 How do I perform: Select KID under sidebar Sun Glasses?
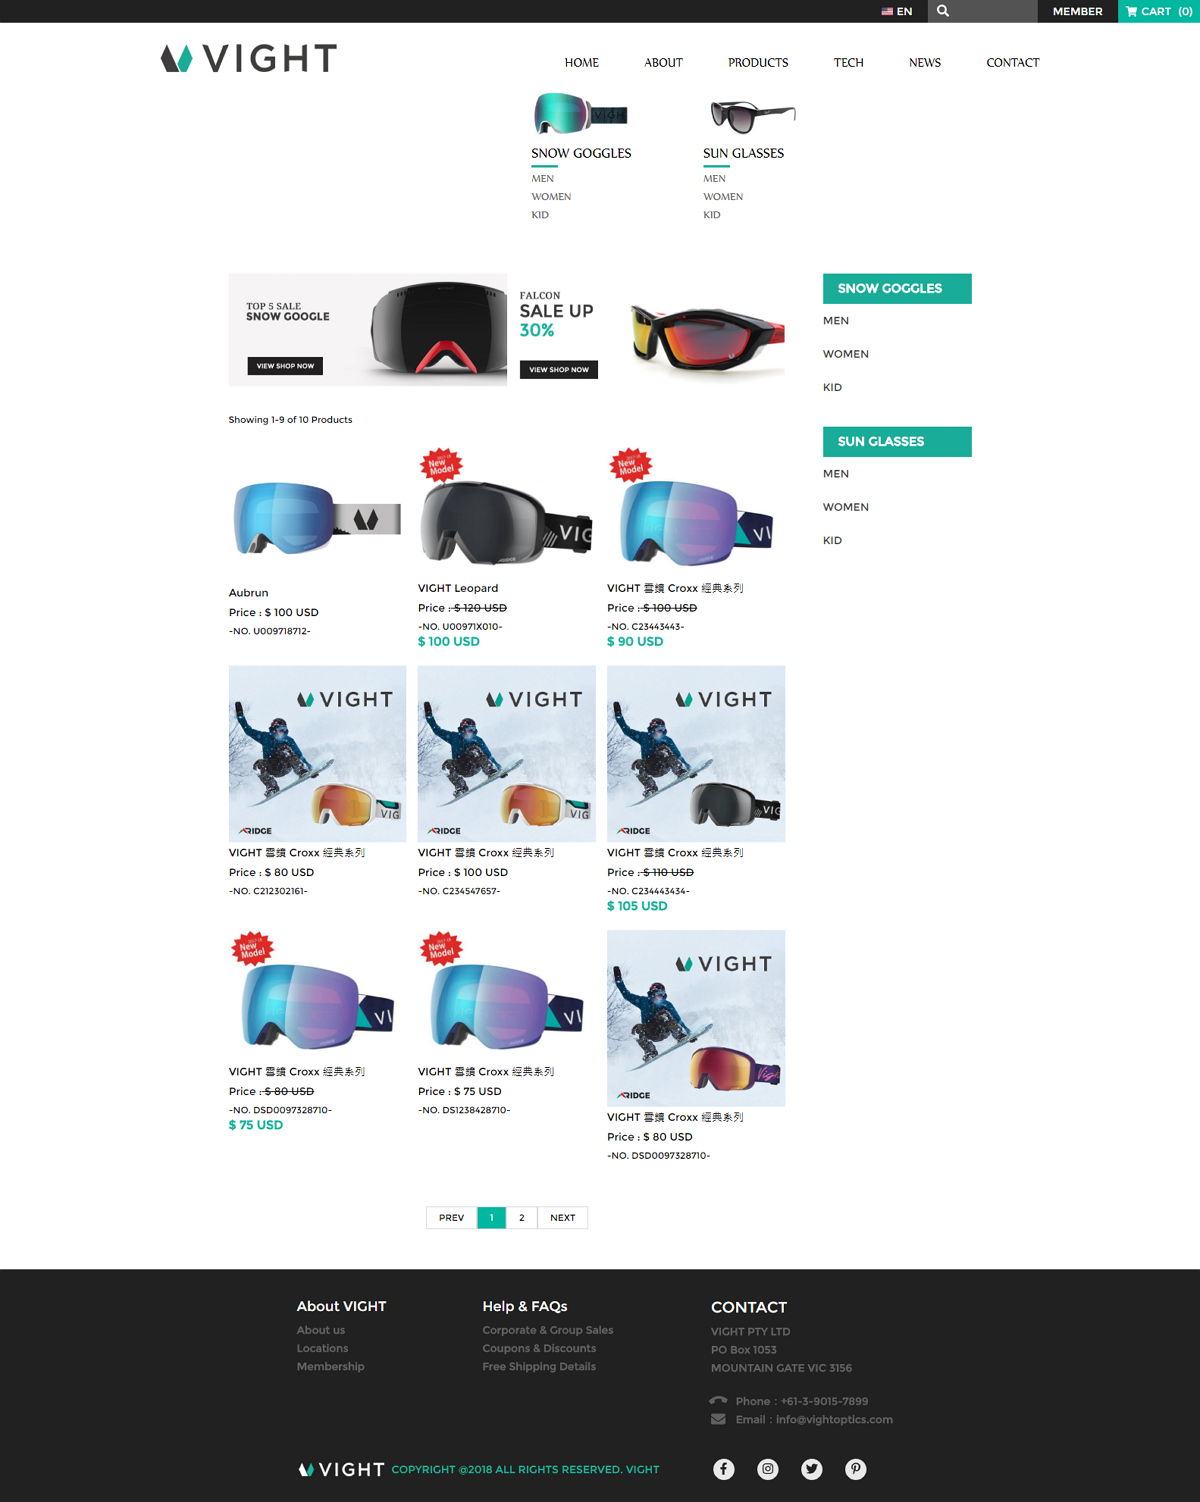832,540
